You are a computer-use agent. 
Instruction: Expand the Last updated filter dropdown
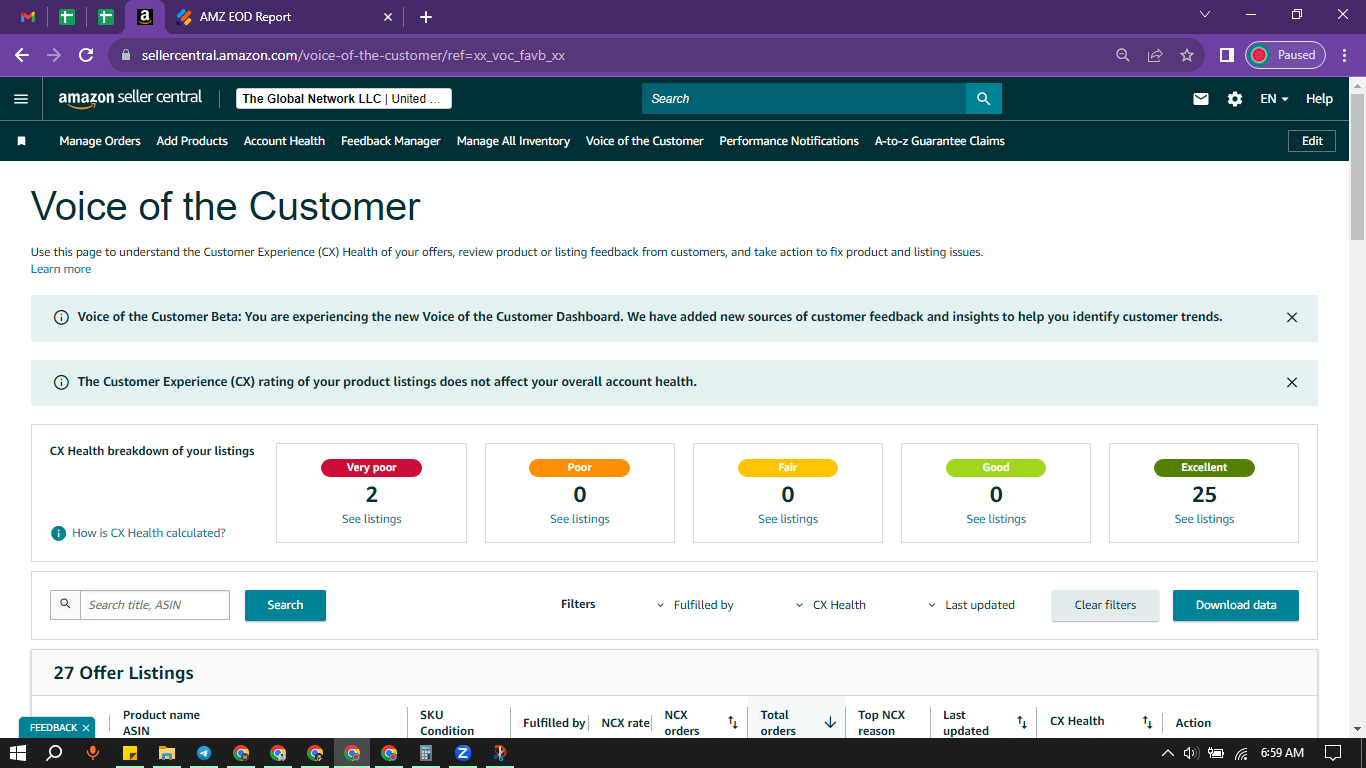tap(971, 605)
